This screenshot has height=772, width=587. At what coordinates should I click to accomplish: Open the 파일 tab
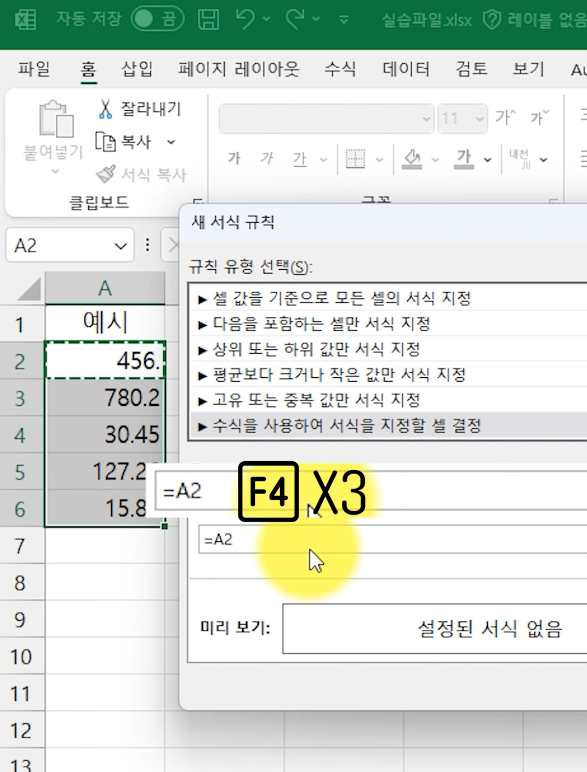(34, 69)
